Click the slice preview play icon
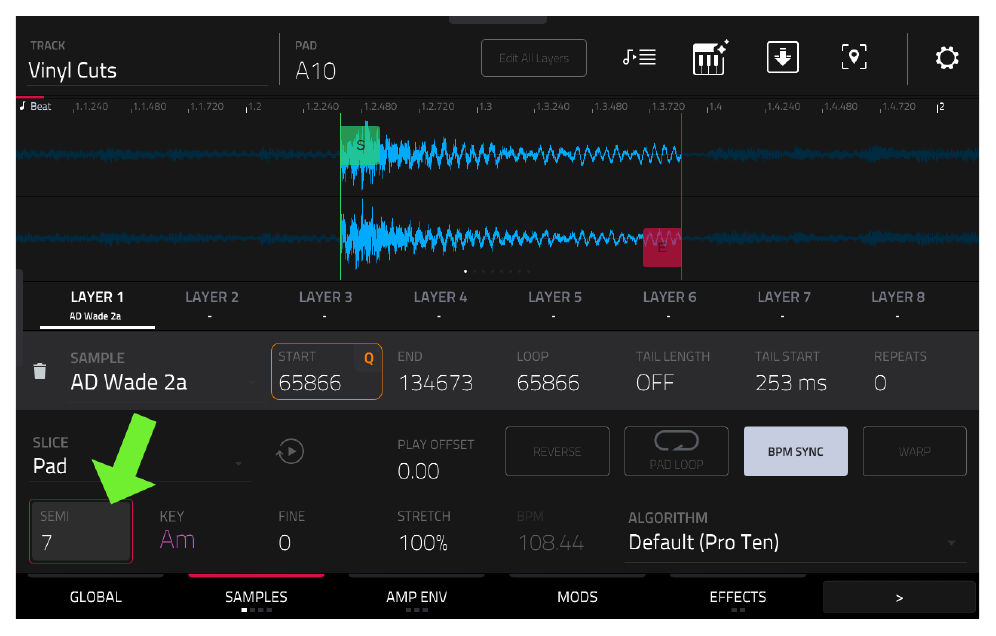Screen dimensions: 996x636 [290, 452]
